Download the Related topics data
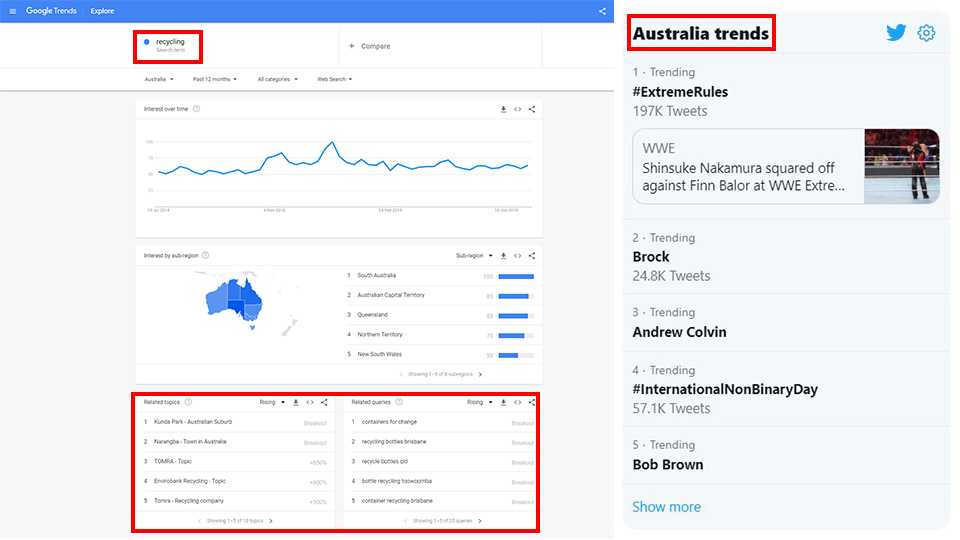 click(296, 402)
